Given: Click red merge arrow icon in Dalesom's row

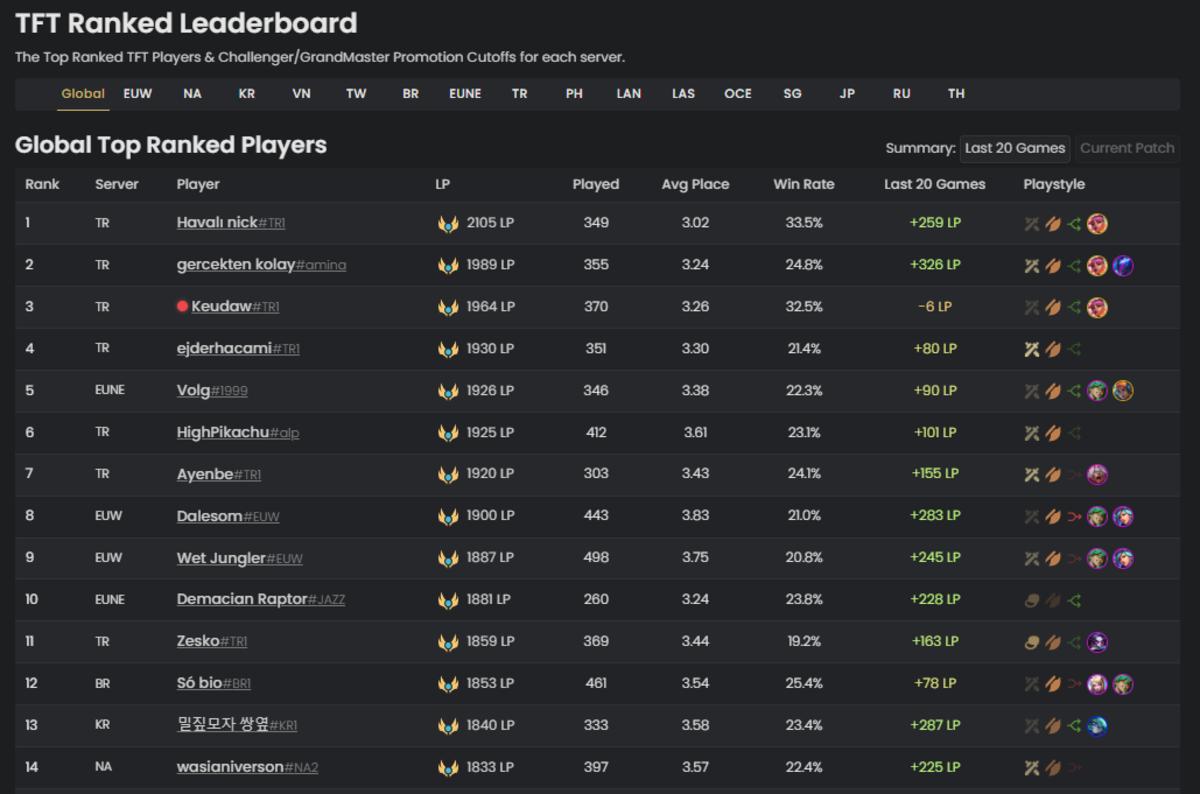Looking at the screenshot, I should [1075, 517].
